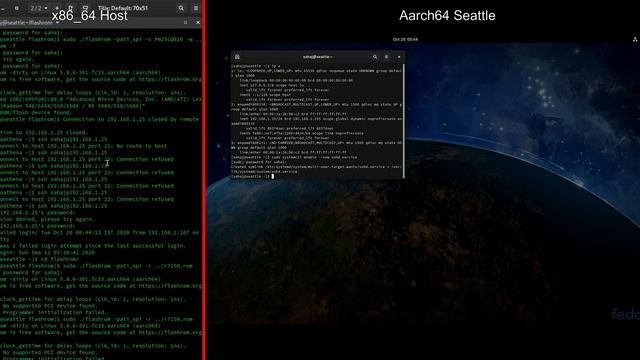Screen dimensions: 640x360
Task: Open search in the Seattle terminal
Action: [x=375, y=57]
